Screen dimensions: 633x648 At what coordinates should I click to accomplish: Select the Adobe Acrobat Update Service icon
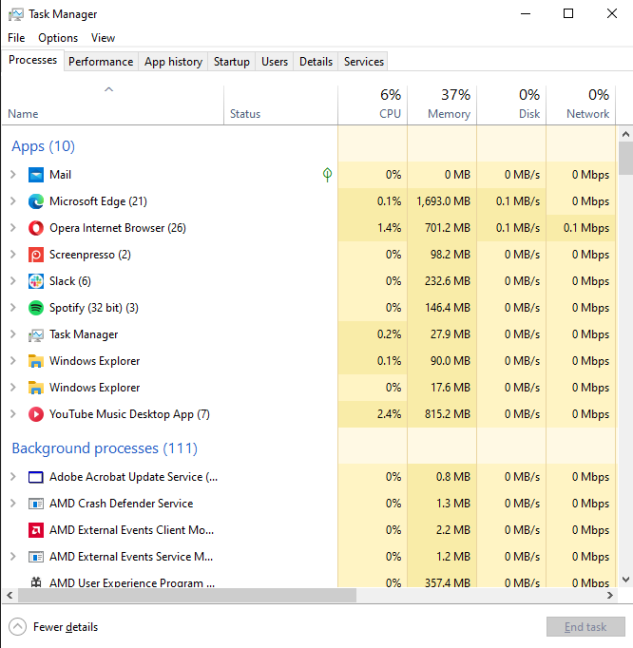tap(36, 477)
